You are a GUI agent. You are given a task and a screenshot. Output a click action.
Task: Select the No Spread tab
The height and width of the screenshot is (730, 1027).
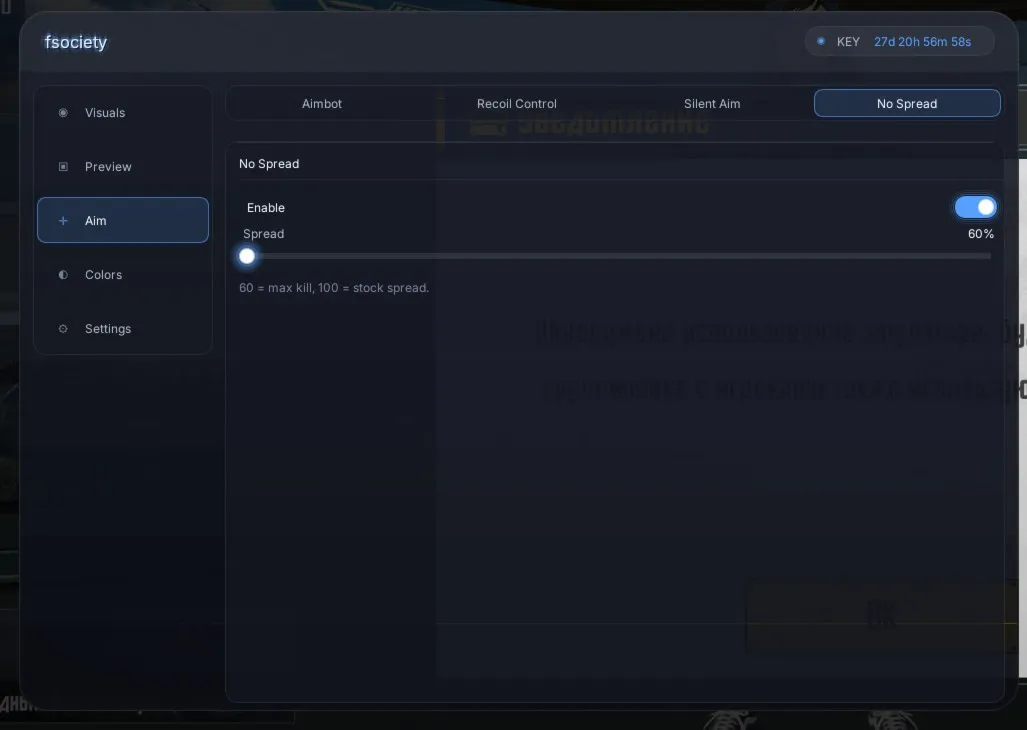[907, 103]
